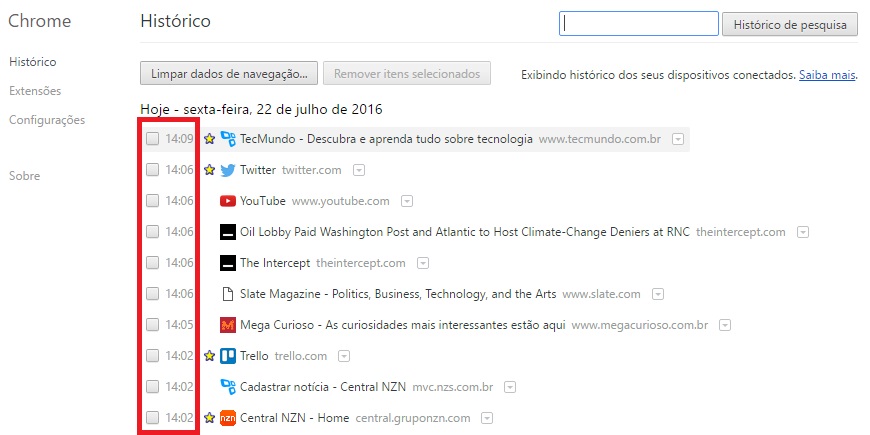Click the 14:09 timestamp of TecMundo
870x435 pixels.
point(179,139)
